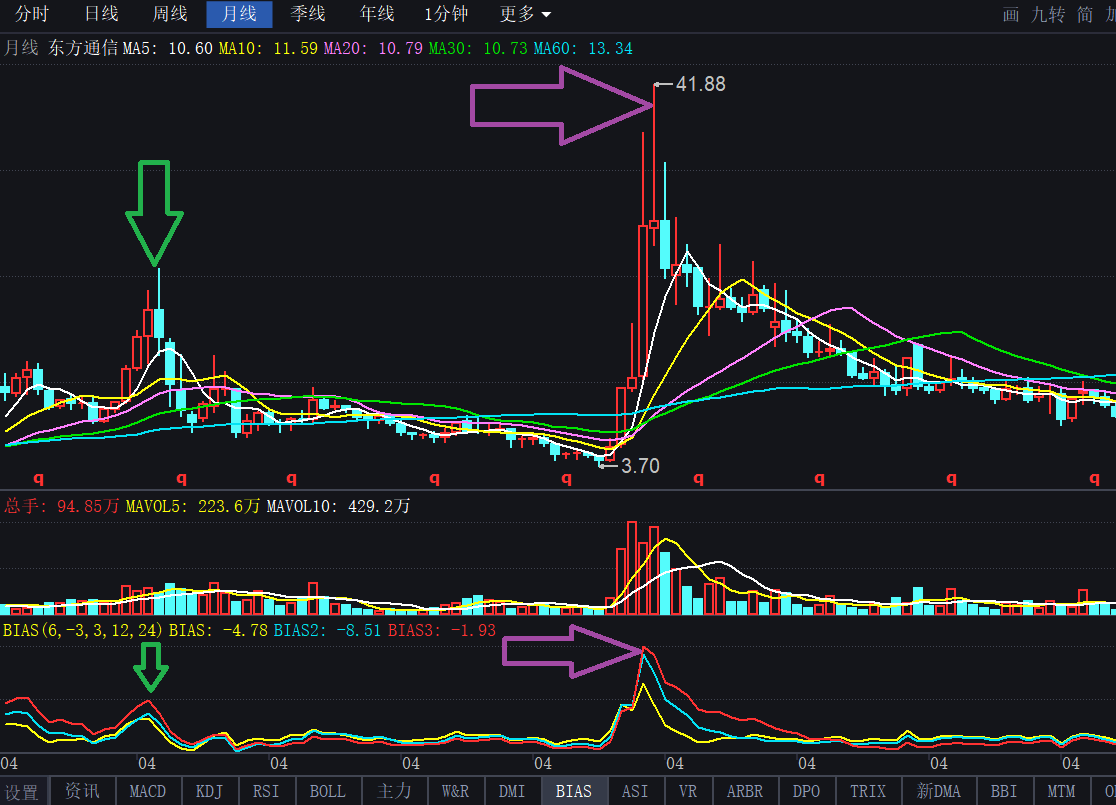Switch to the 1分钟 one-minute chart tab

point(446,14)
